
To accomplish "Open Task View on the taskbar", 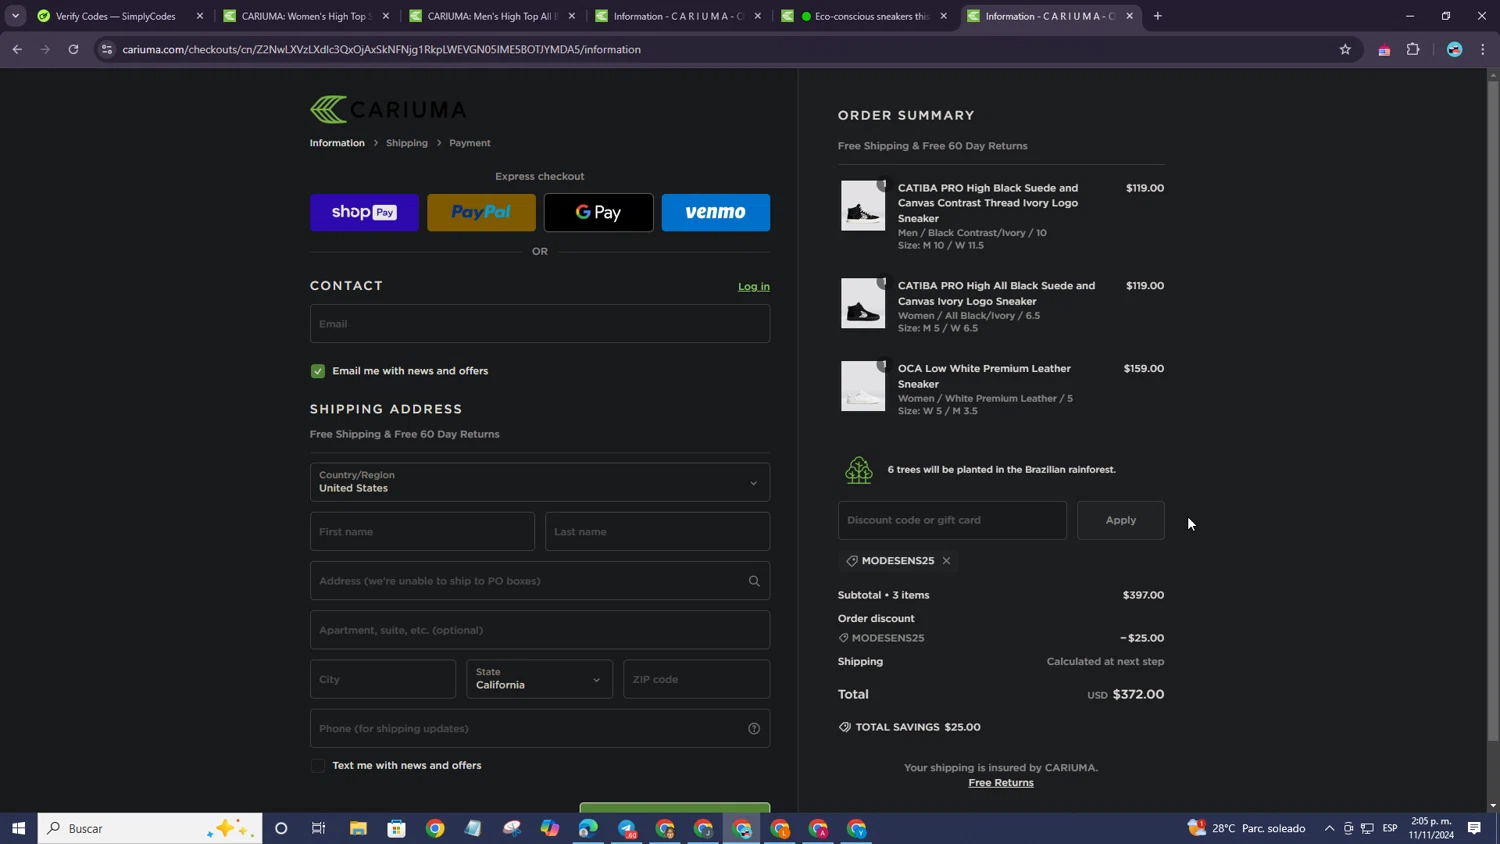I will point(319,828).
